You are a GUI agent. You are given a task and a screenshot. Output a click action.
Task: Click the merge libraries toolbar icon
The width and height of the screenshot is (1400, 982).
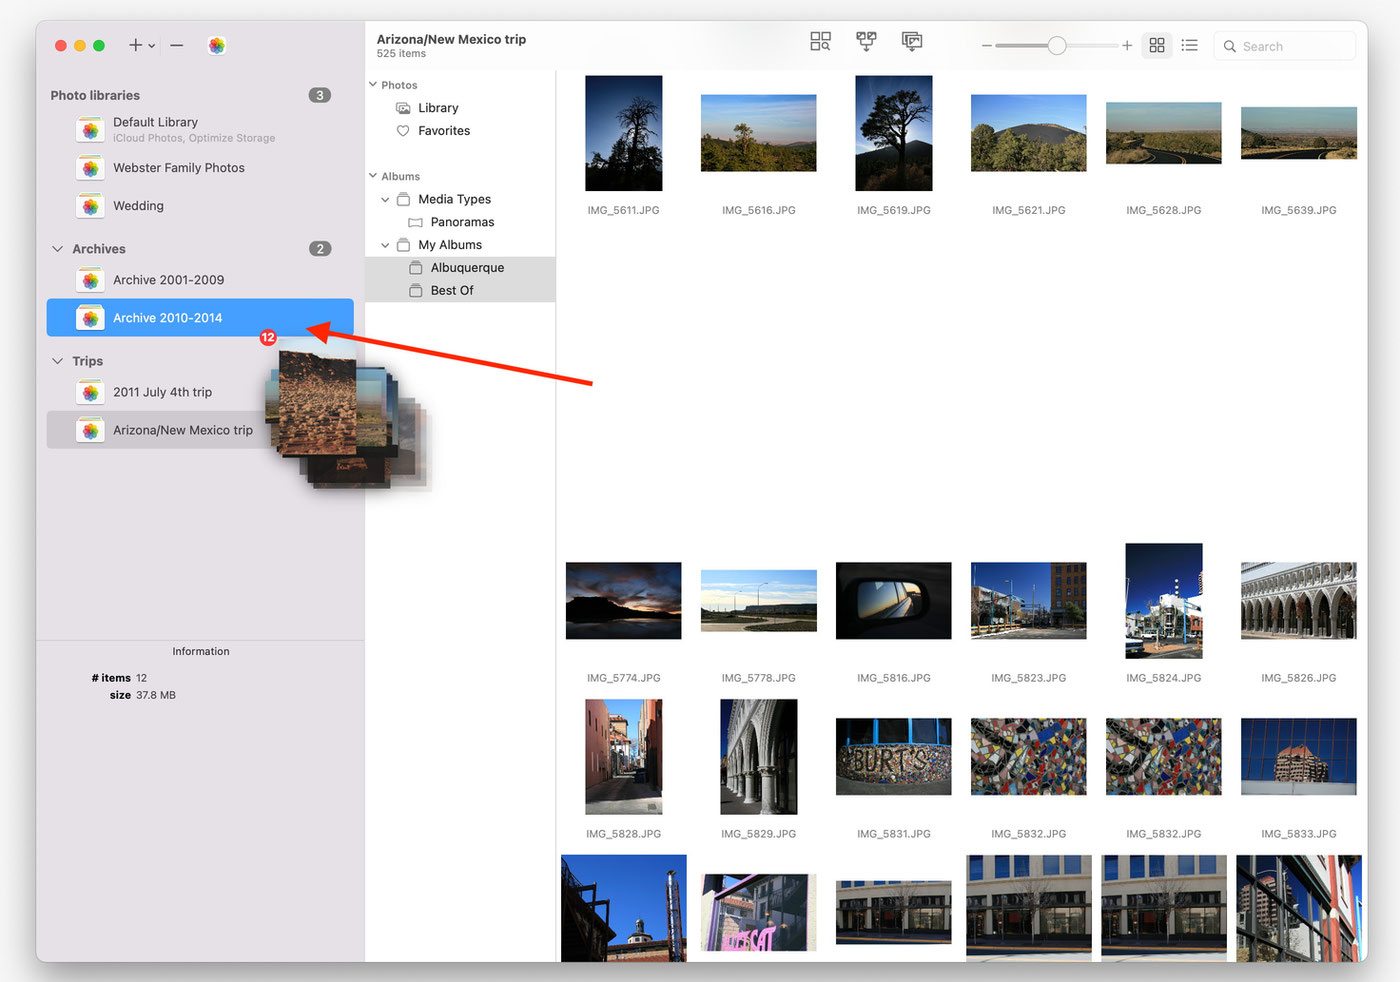coord(866,41)
